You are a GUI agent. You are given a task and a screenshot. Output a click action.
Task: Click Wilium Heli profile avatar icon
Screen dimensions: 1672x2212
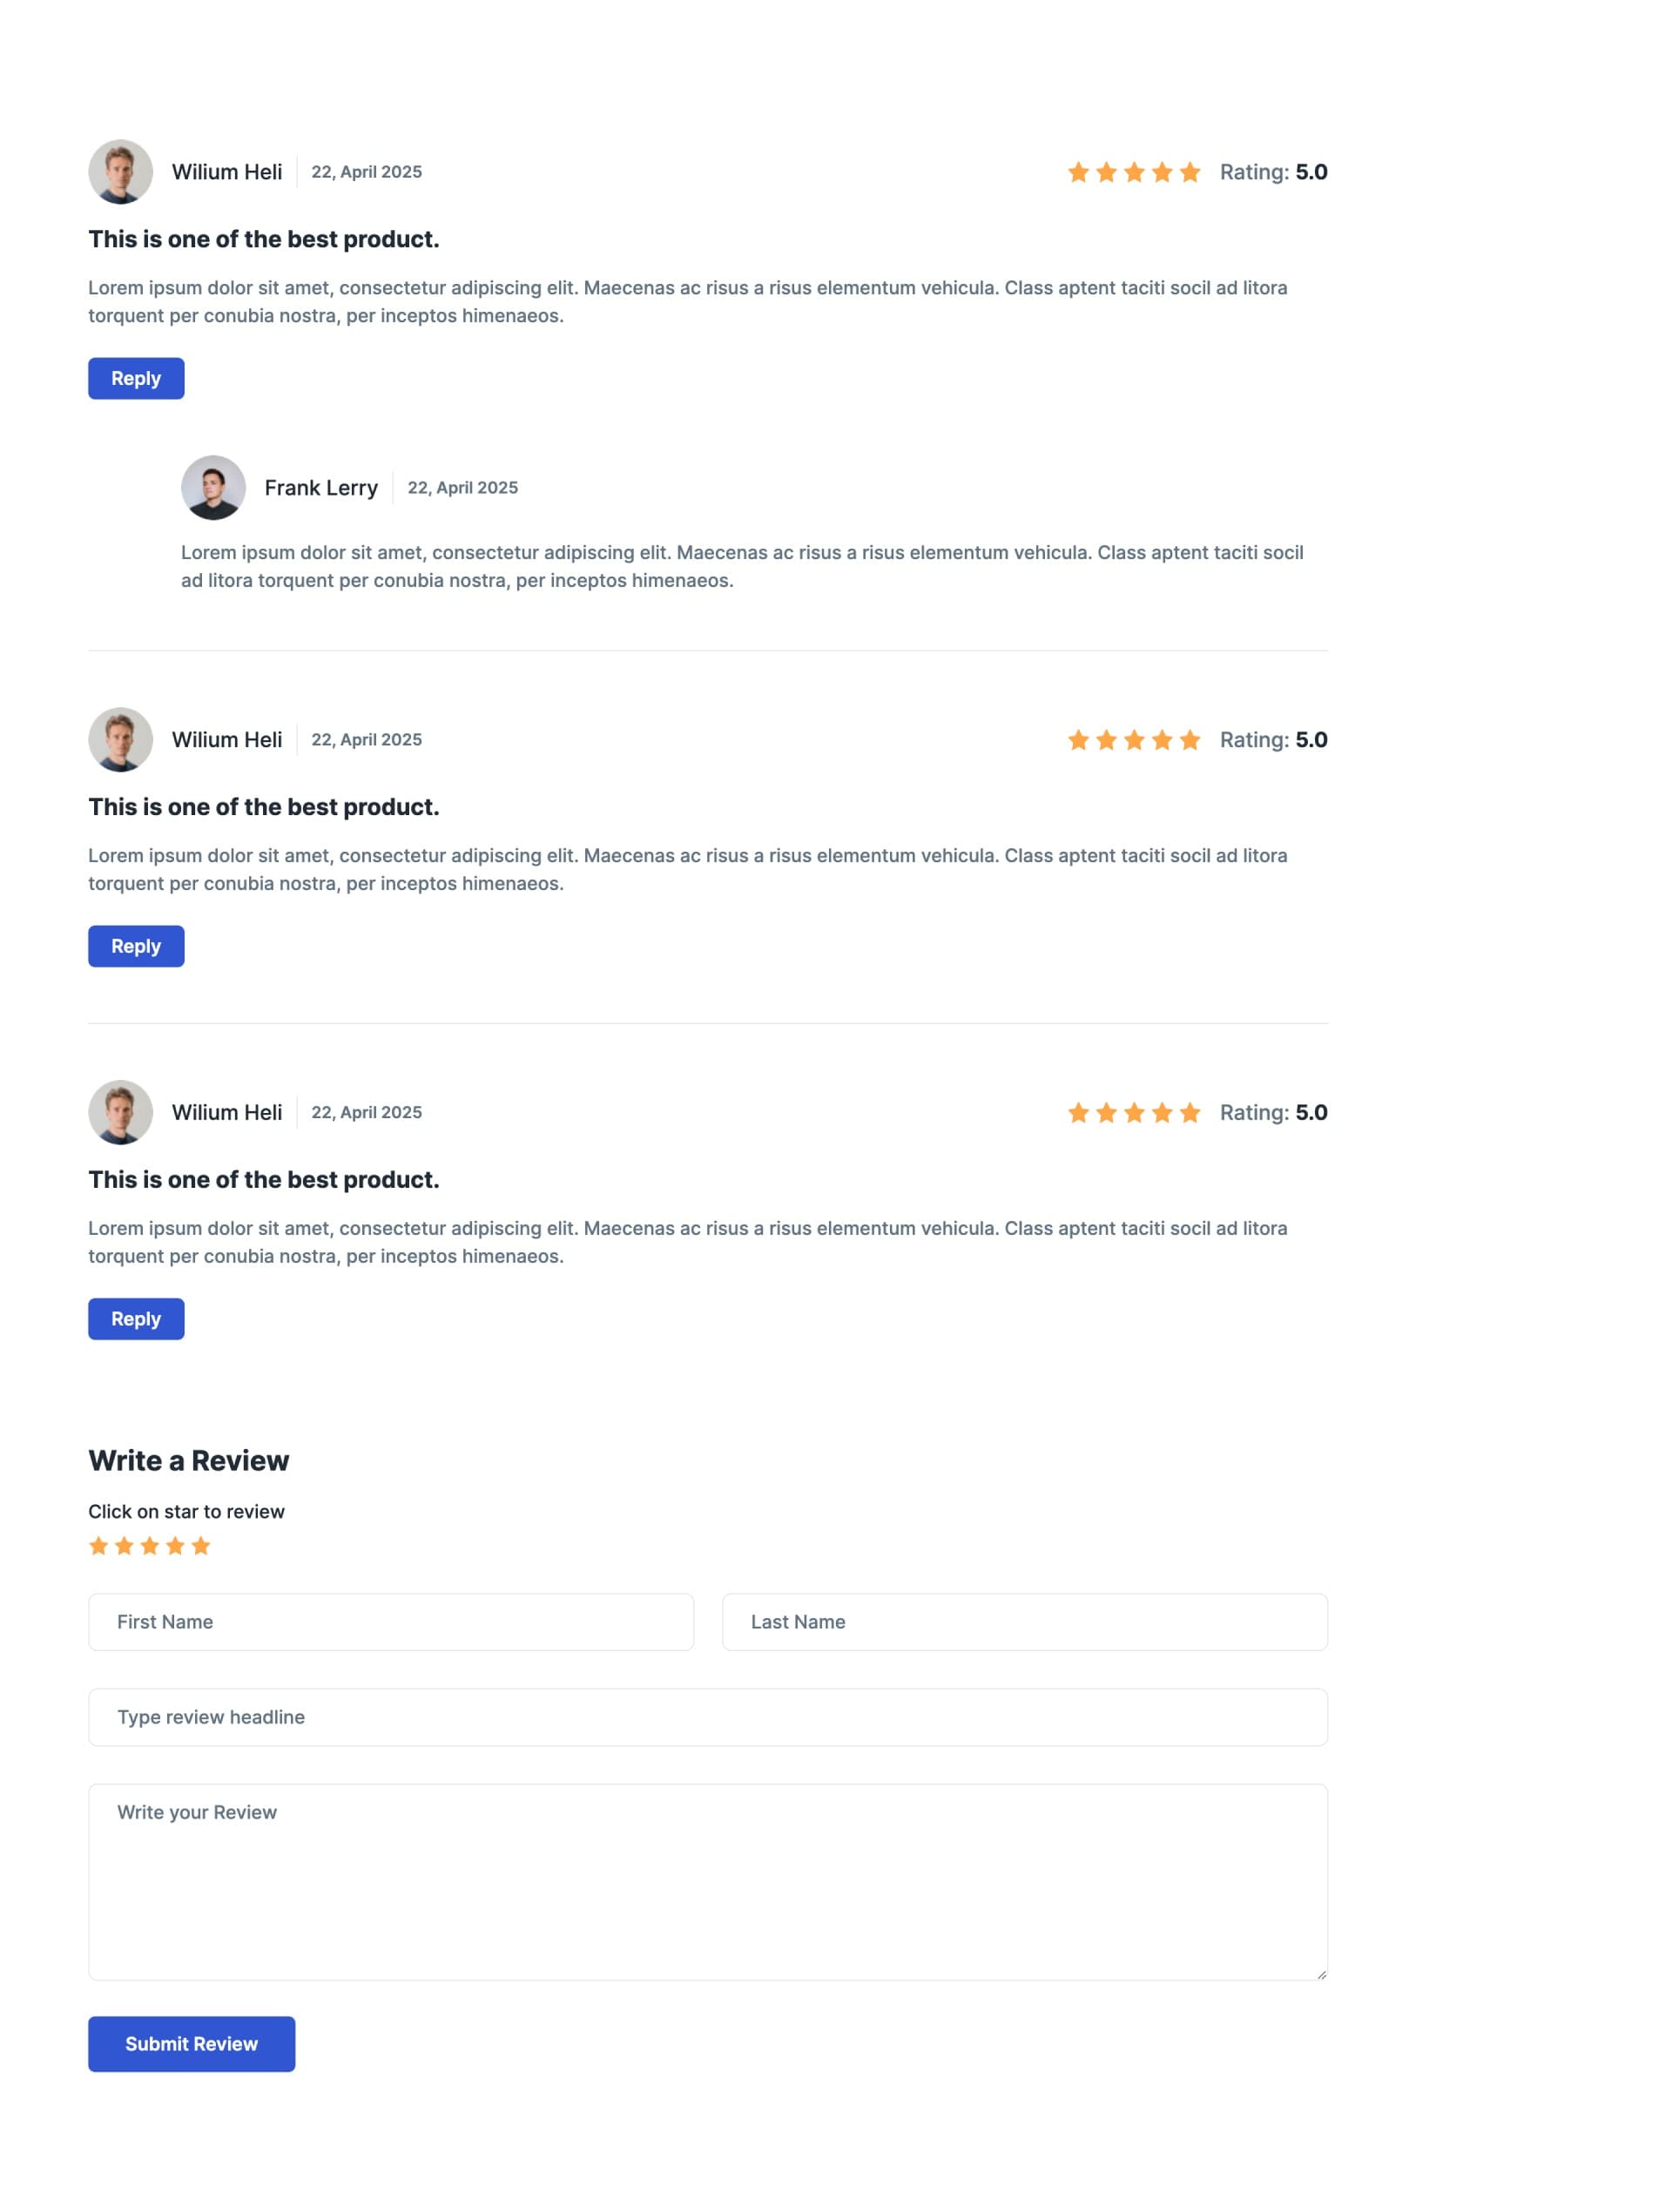pos(119,171)
